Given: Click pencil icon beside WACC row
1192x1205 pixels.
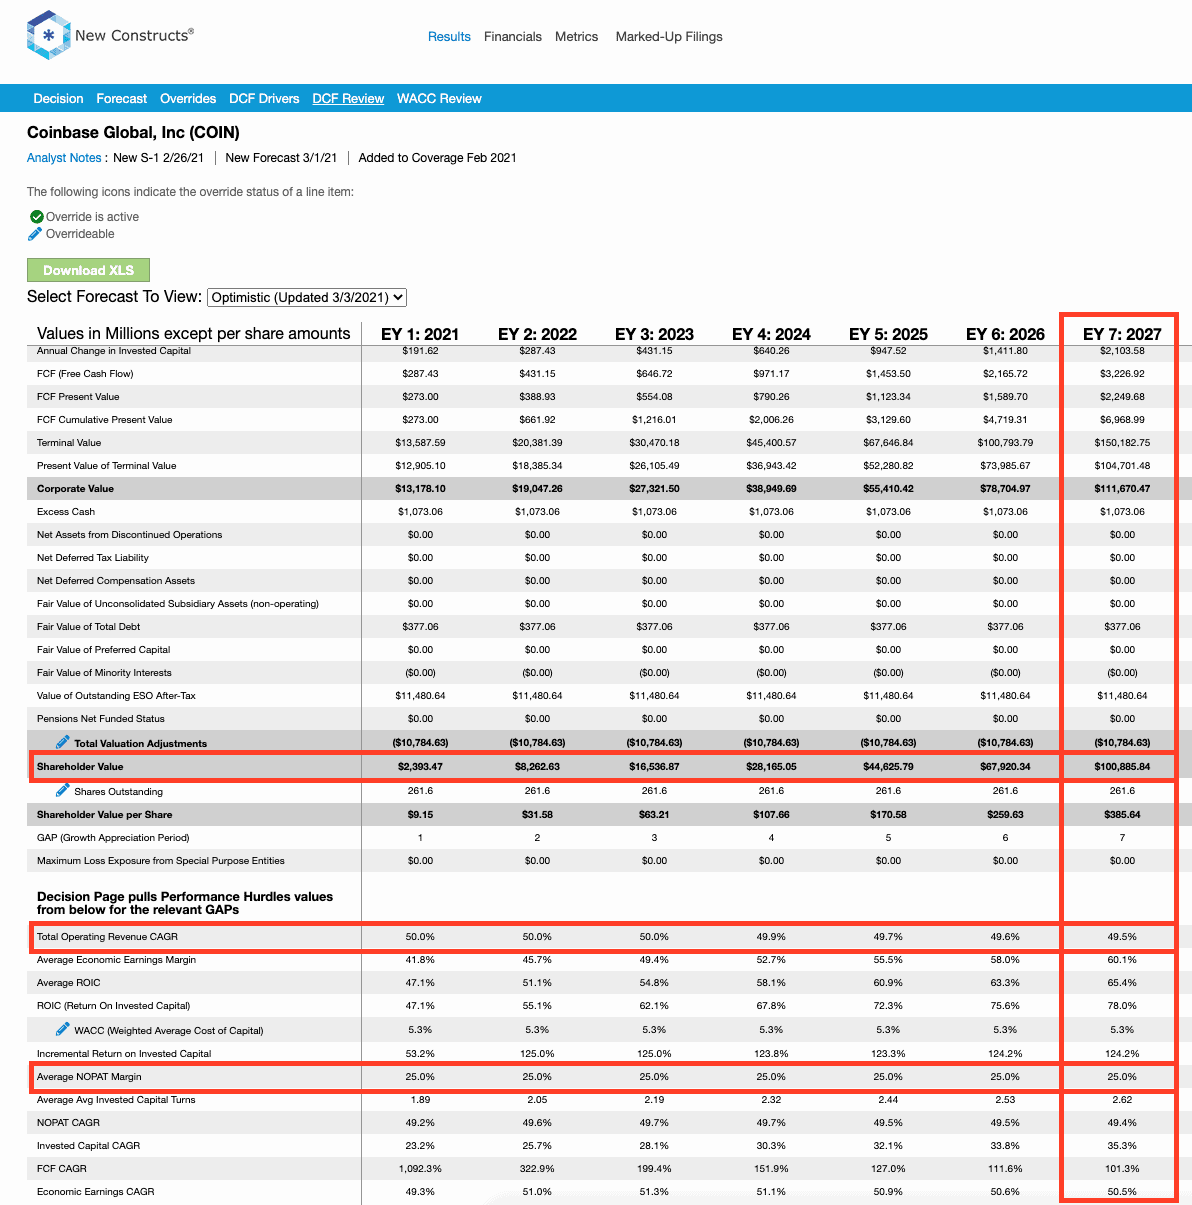Looking at the screenshot, I should [63, 1029].
